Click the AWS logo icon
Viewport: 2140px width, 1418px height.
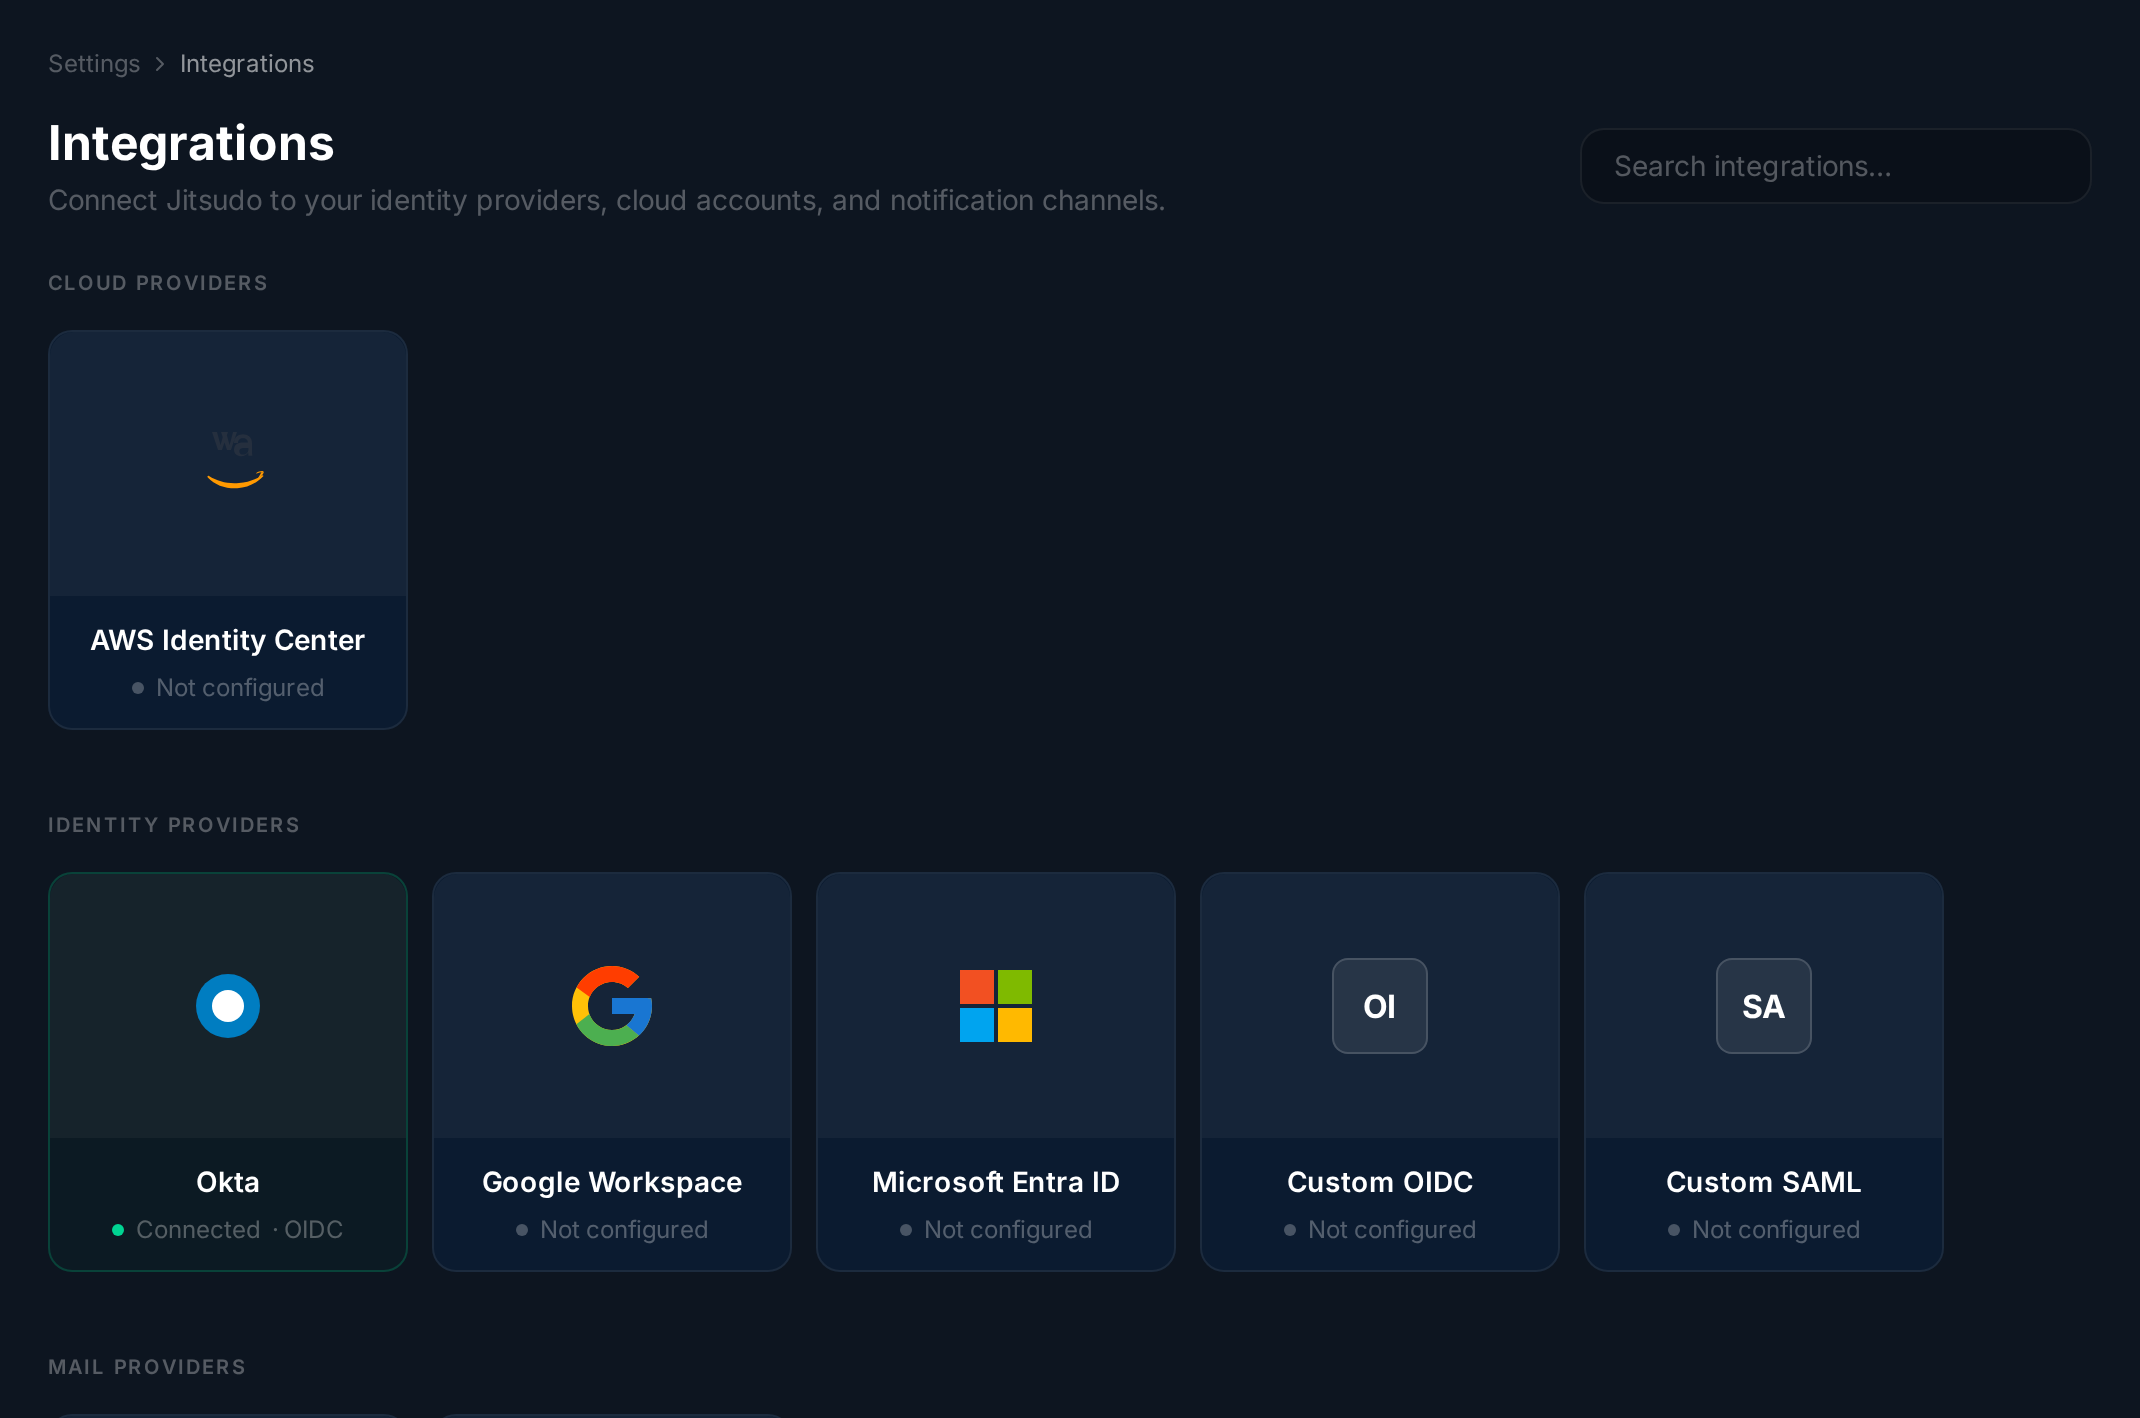(235, 460)
